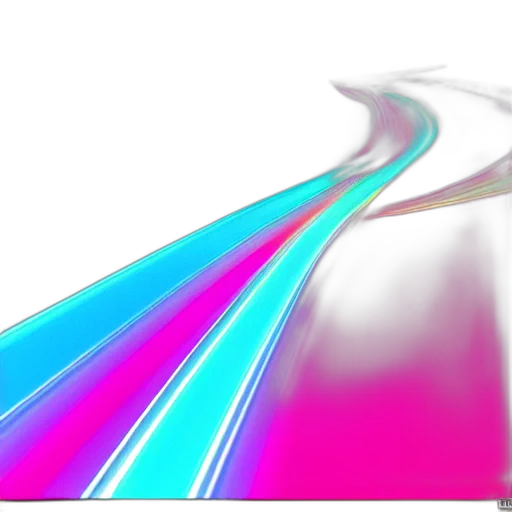Click the small gray watermark box in corner
Screen dimensions: 512x512
point(505,504)
